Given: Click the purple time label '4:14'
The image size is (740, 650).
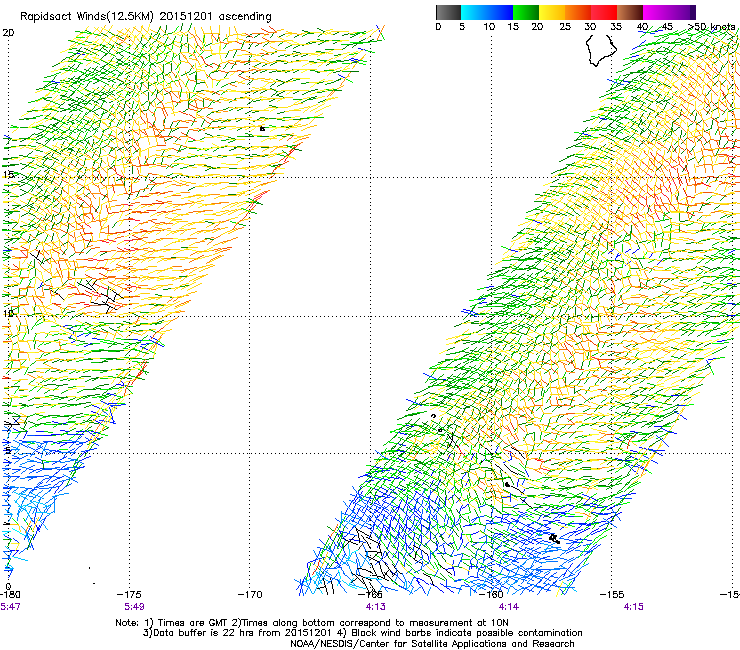Looking at the screenshot, I should coord(509,607).
